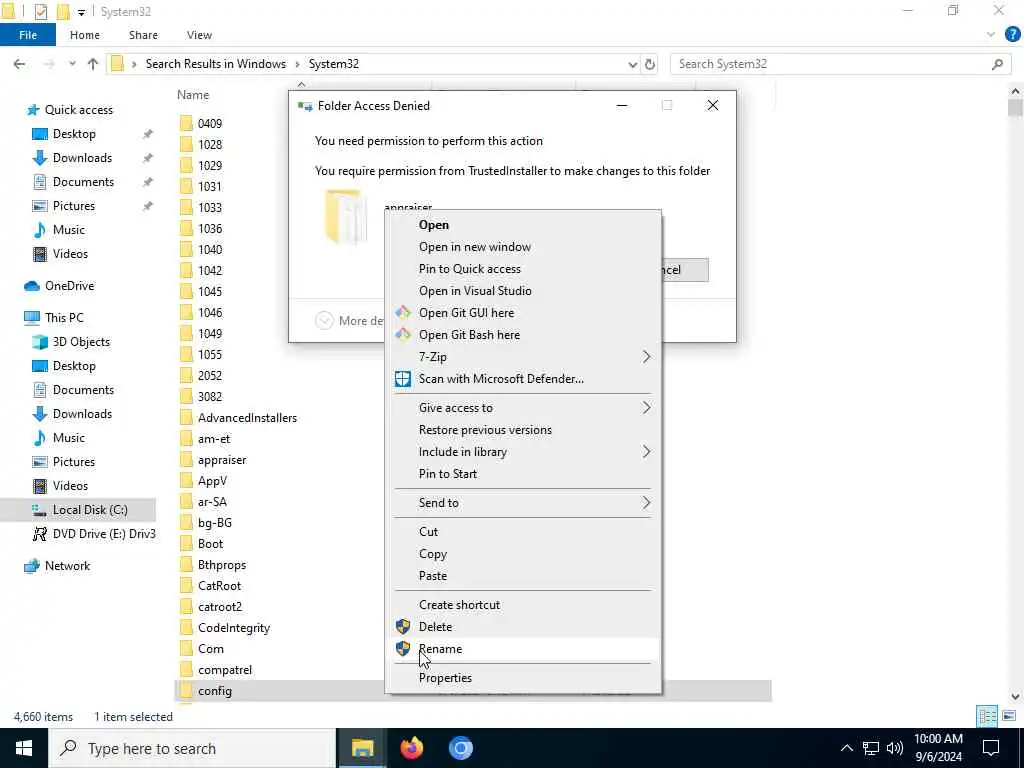Choose Paste in the context menu
This screenshot has width=1024, height=768.
[x=432, y=576]
